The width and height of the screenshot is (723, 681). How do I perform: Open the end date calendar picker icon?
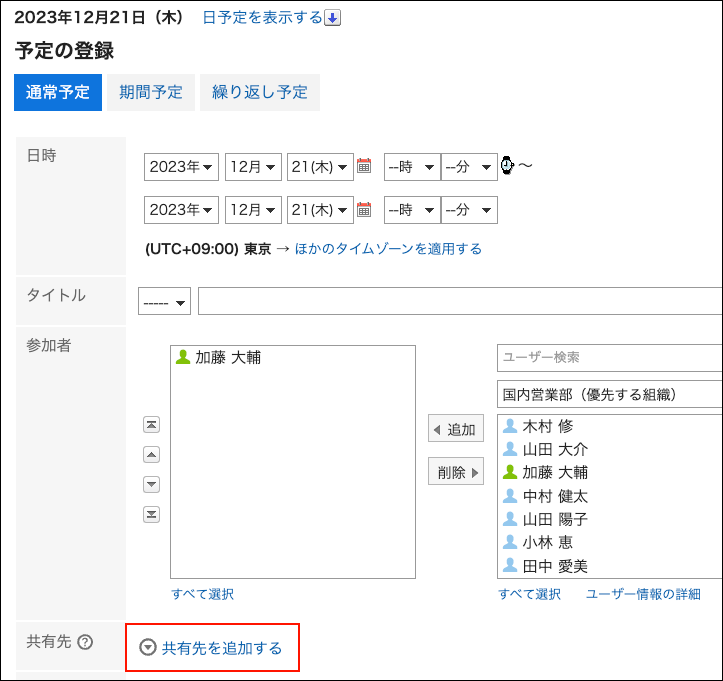point(364,209)
